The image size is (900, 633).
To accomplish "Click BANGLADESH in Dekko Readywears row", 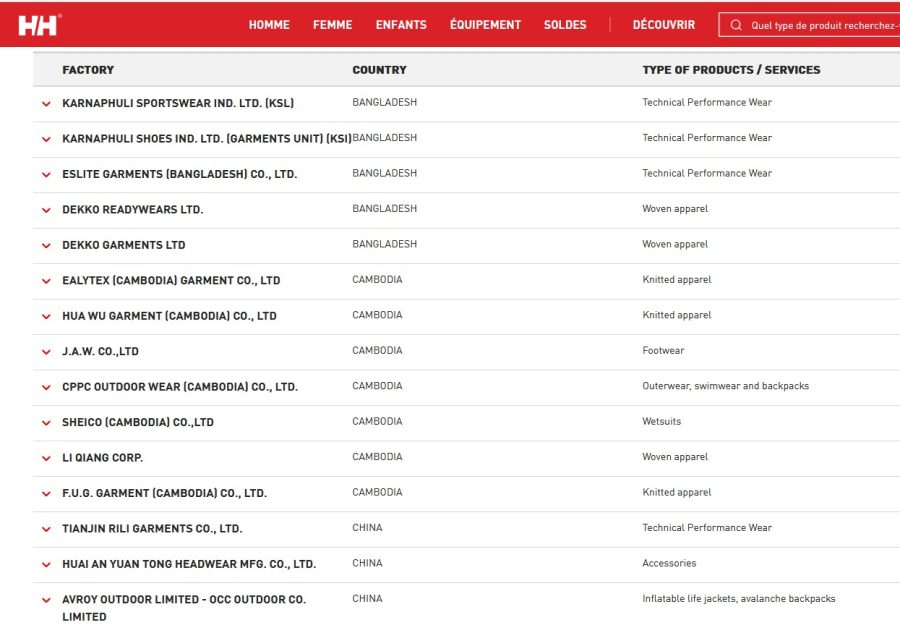I will 385,209.
